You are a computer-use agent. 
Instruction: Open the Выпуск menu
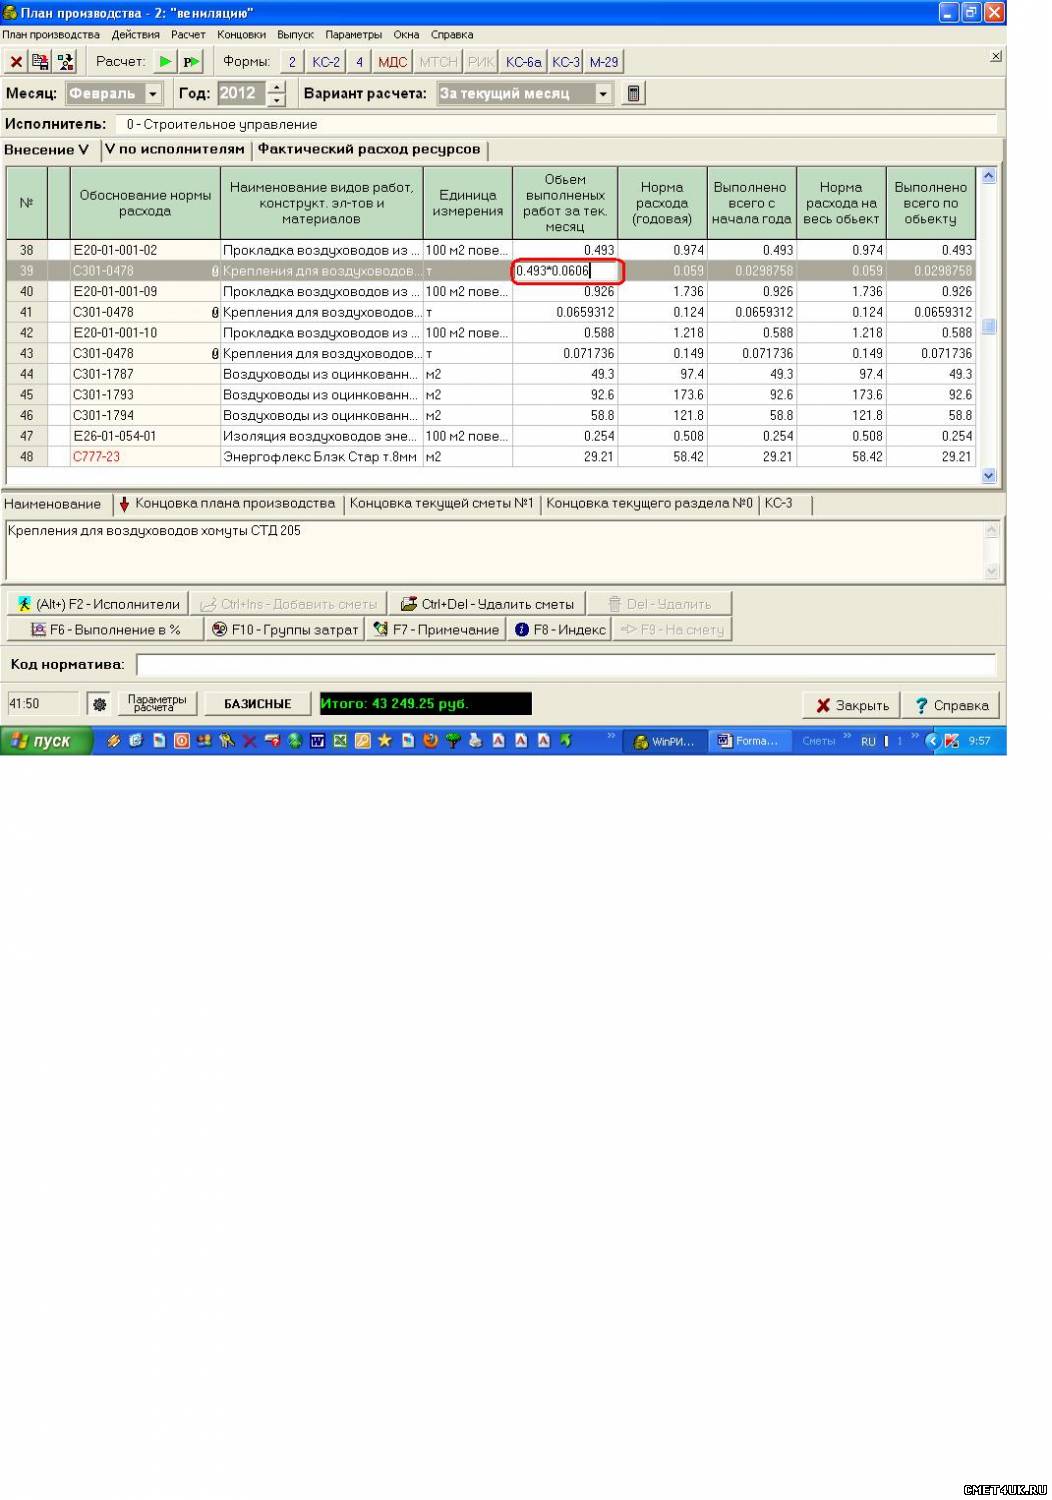click(295, 34)
